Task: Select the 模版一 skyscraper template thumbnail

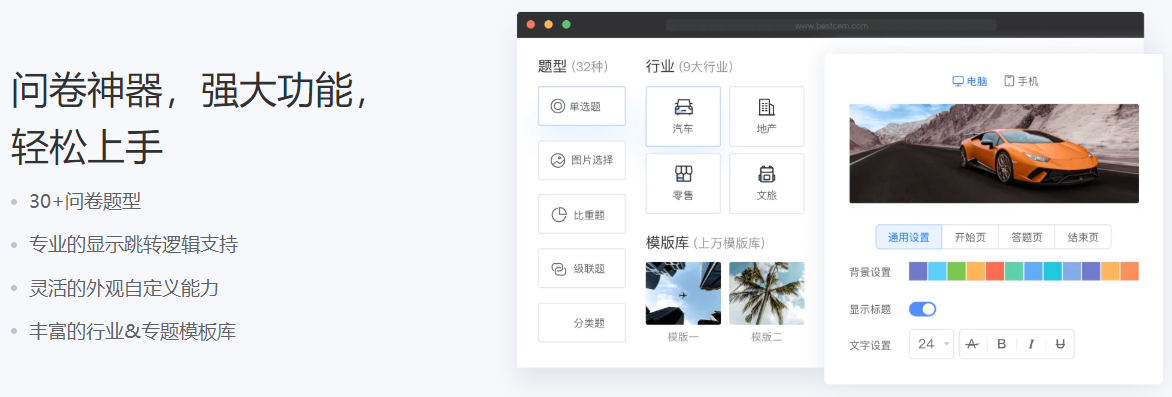Action: click(683, 293)
